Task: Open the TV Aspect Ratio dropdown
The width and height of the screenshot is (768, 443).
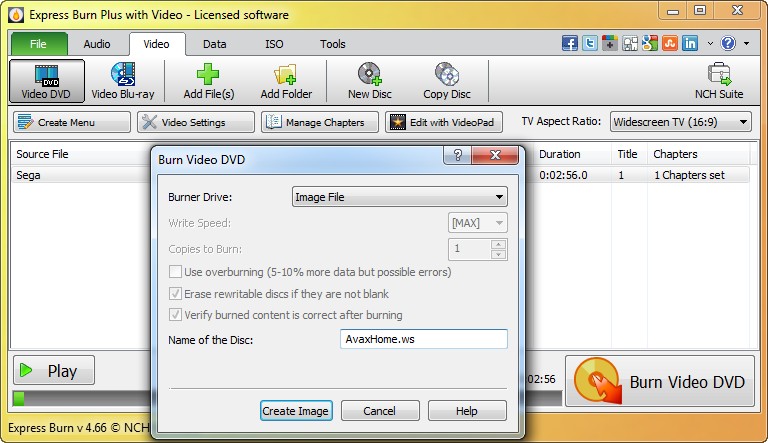Action: click(x=681, y=122)
